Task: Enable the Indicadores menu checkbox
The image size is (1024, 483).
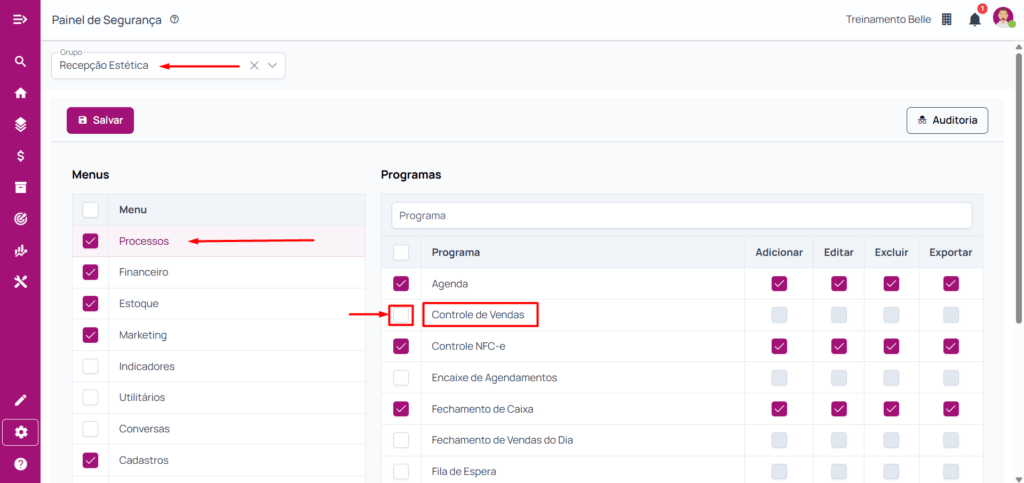Action: click(91, 366)
